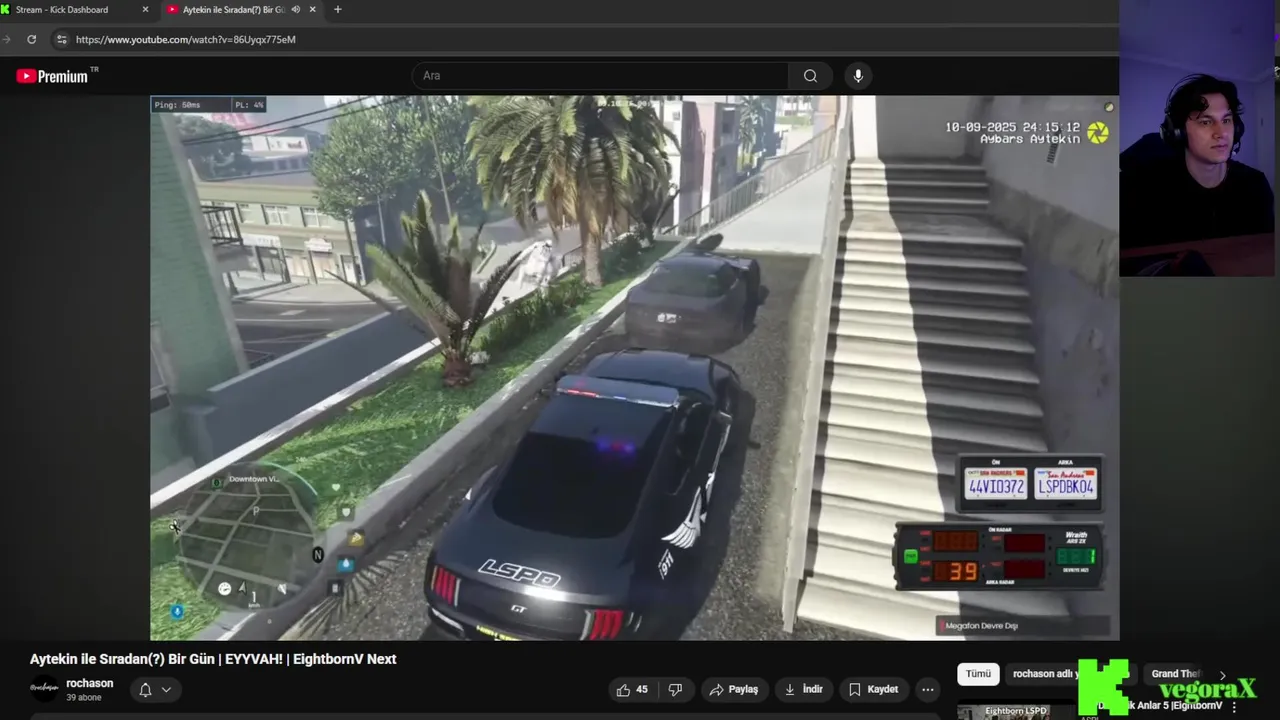
Task: Select the Grand Theft filter chip
Action: click(1175, 674)
